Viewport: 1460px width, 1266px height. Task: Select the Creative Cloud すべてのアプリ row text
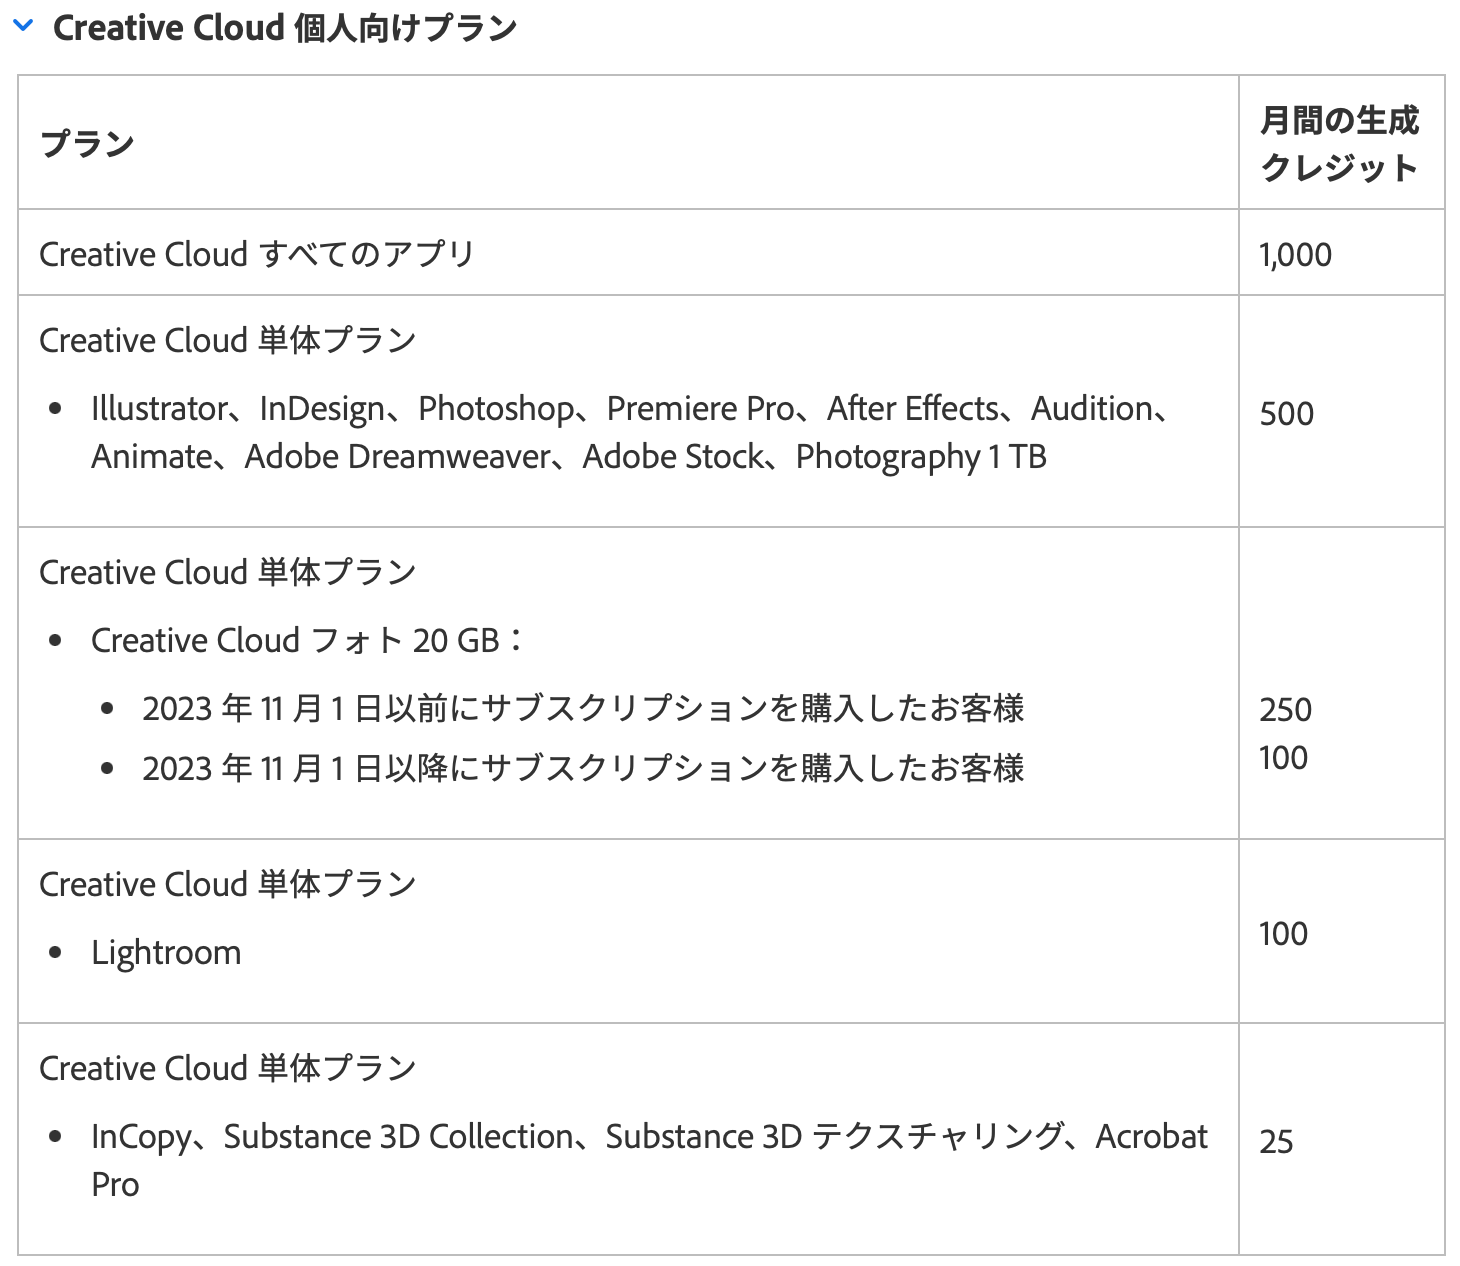(256, 254)
